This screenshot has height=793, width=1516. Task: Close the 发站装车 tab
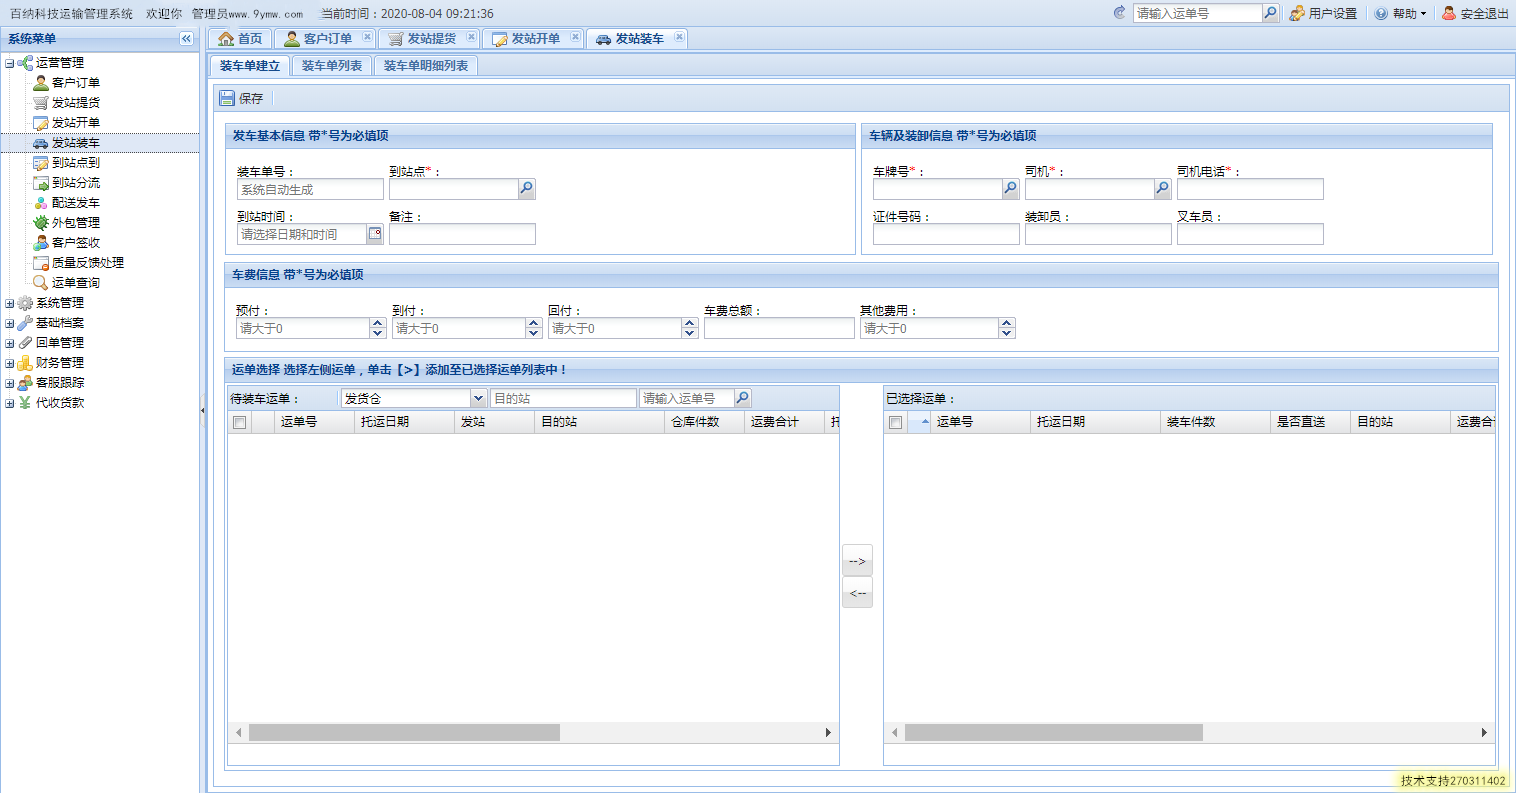click(x=679, y=37)
